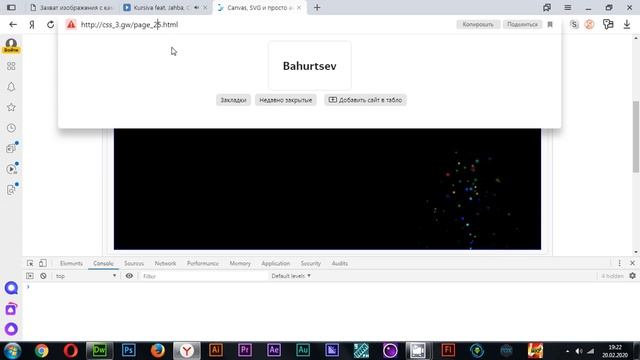Launch Dreamweaver from the taskbar

(99, 351)
